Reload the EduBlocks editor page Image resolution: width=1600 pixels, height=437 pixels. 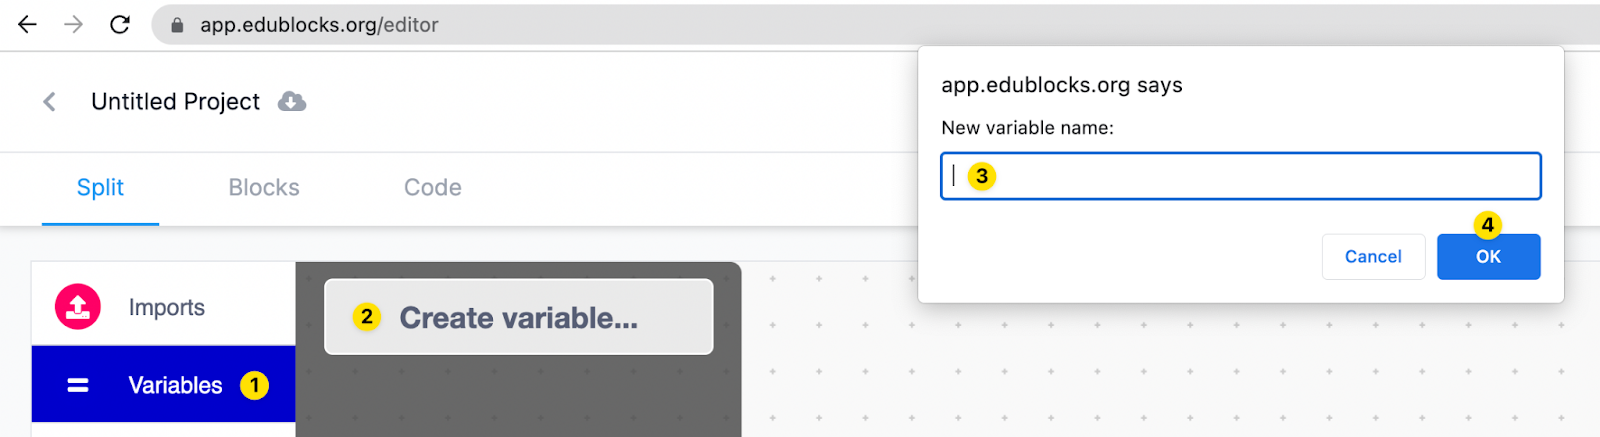click(120, 24)
